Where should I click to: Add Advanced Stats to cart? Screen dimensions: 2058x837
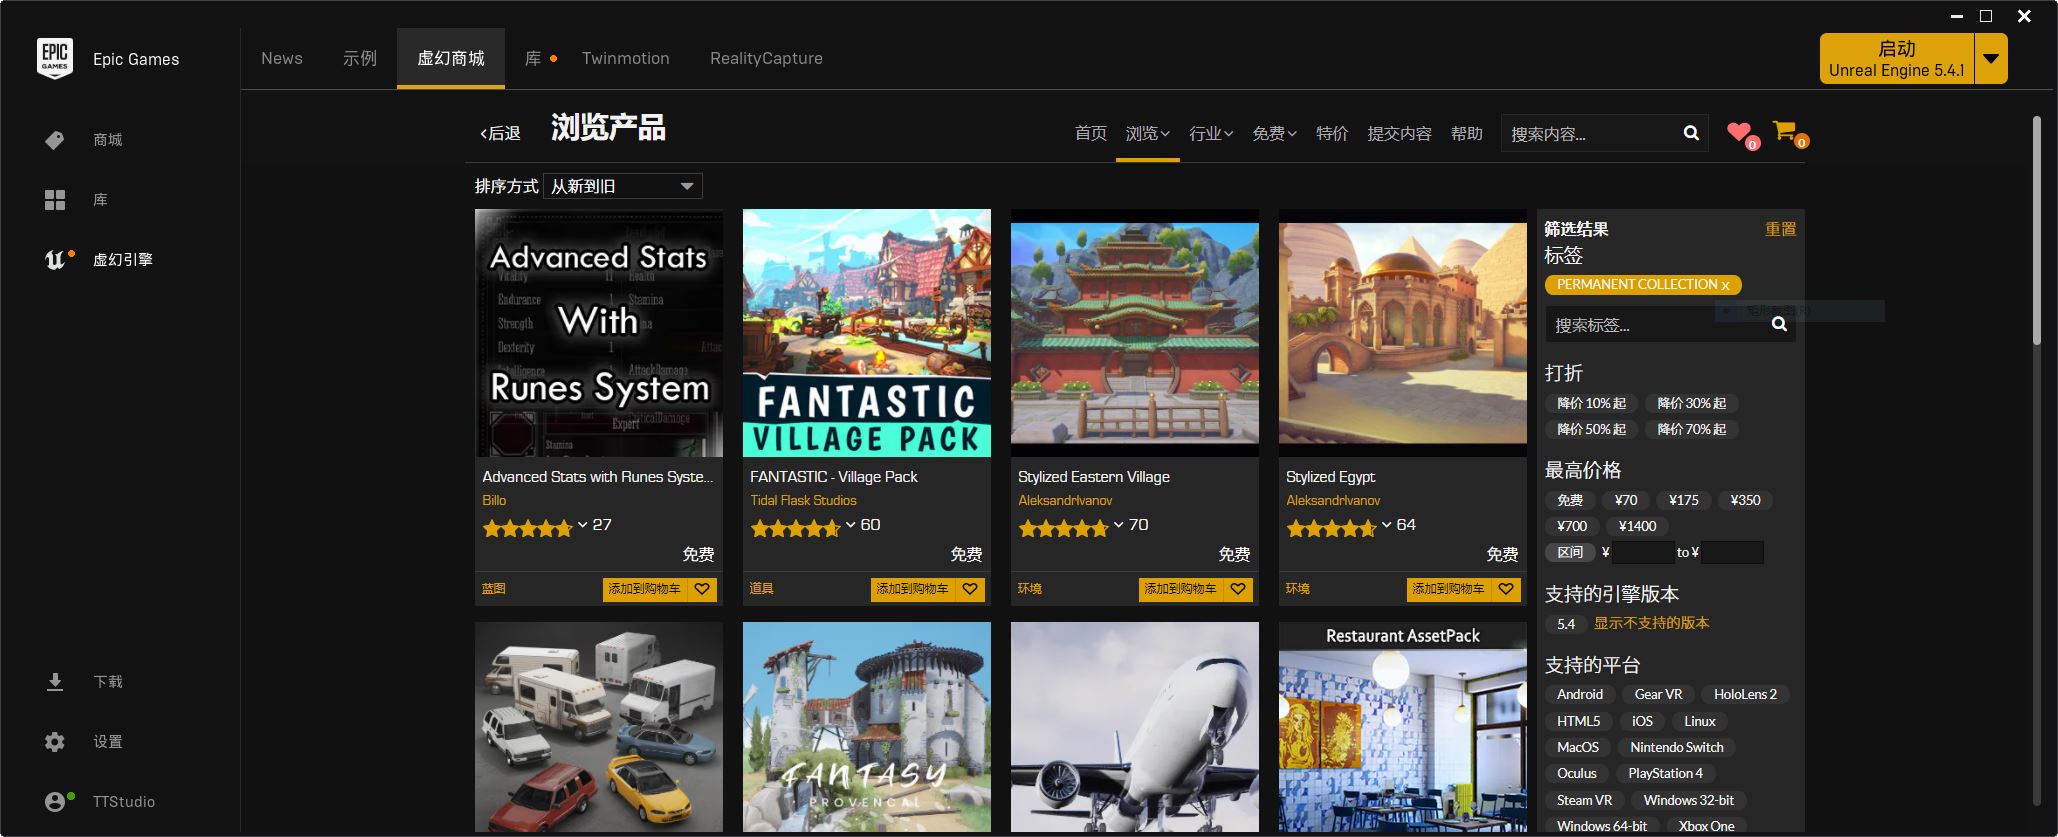(x=645, y=589)
